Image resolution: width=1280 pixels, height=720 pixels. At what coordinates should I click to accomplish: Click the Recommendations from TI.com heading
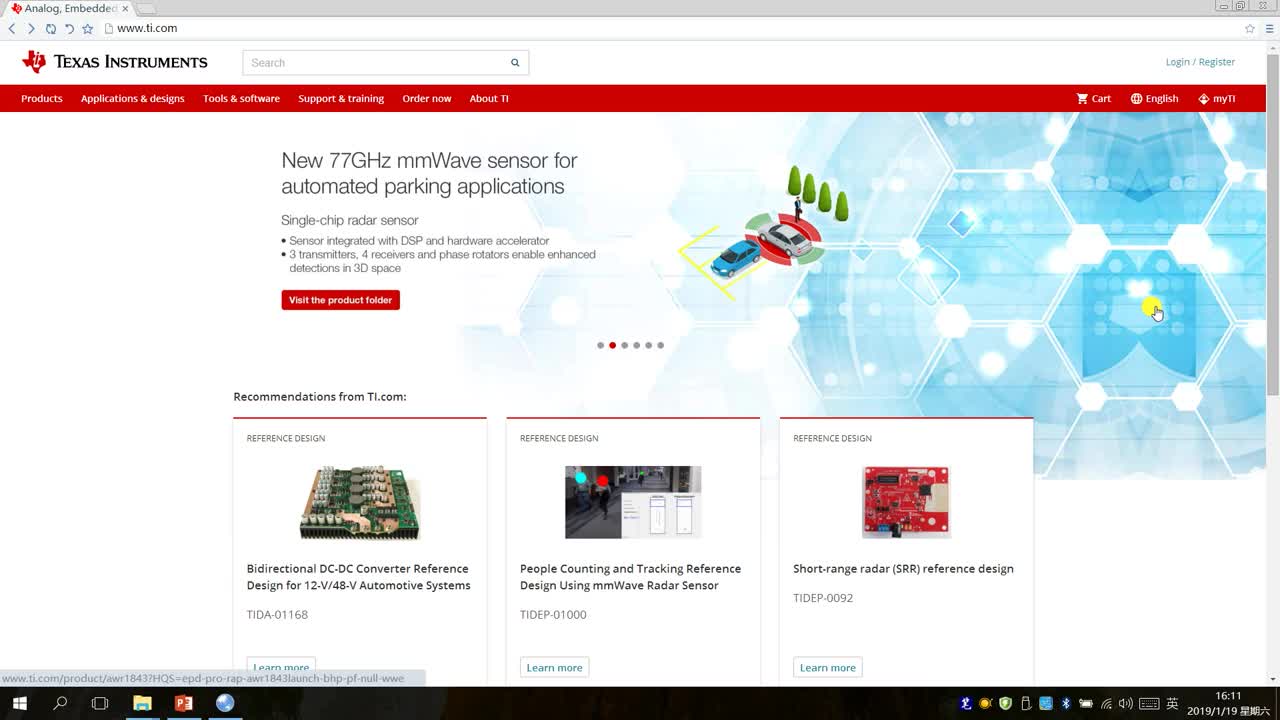[x=320, y=397]
